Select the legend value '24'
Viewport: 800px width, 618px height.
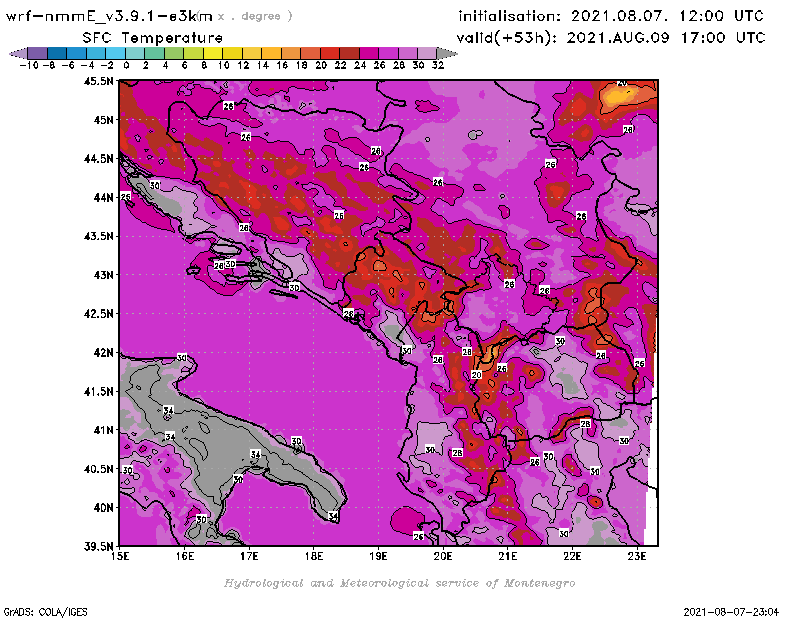[360, 66]
